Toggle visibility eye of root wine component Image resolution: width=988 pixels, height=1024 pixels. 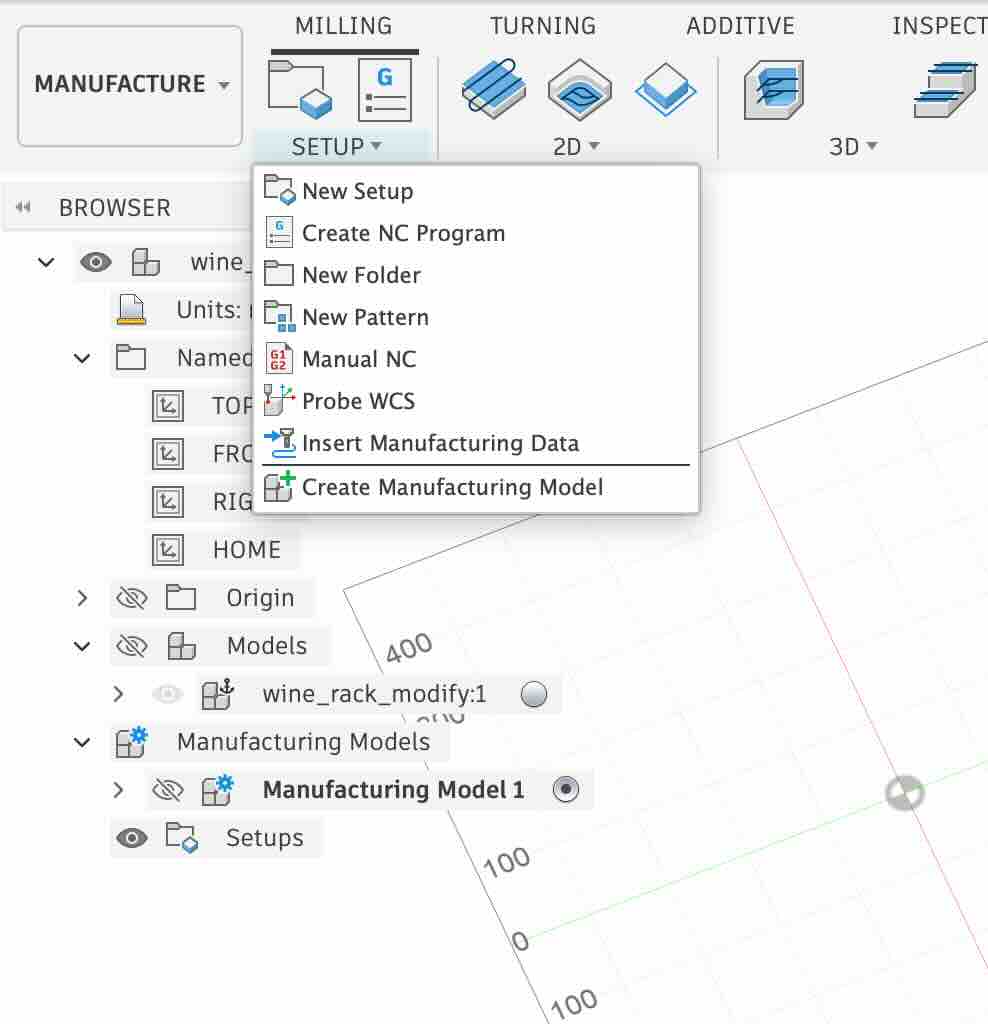click(95, 263)
